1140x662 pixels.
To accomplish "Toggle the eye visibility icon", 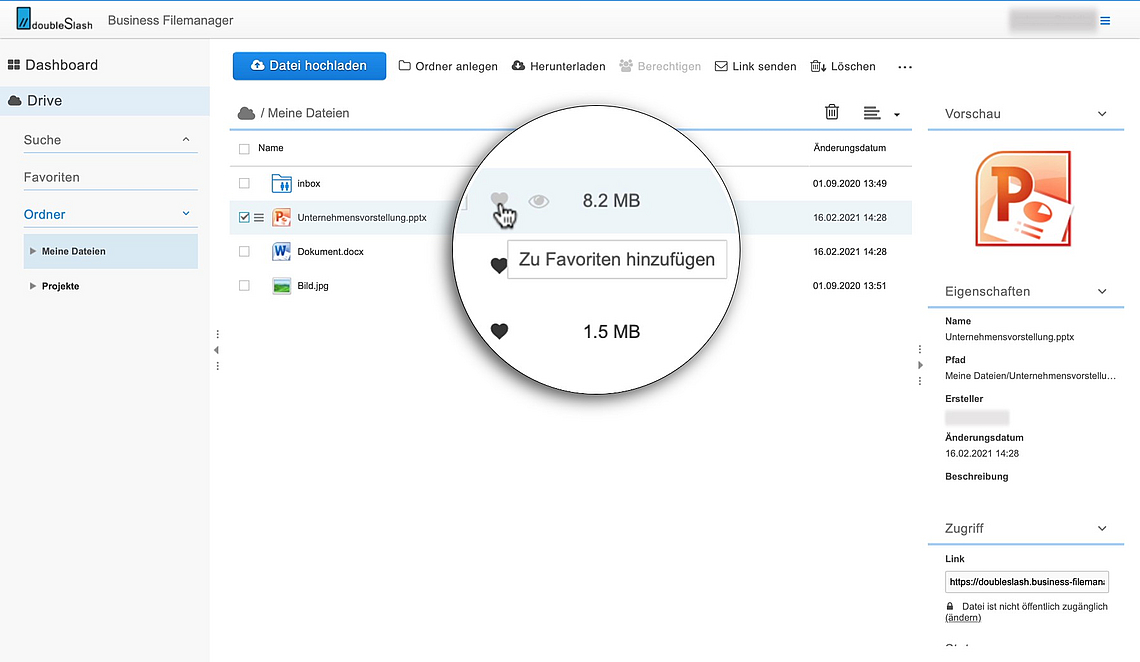I will click(539, 201).
